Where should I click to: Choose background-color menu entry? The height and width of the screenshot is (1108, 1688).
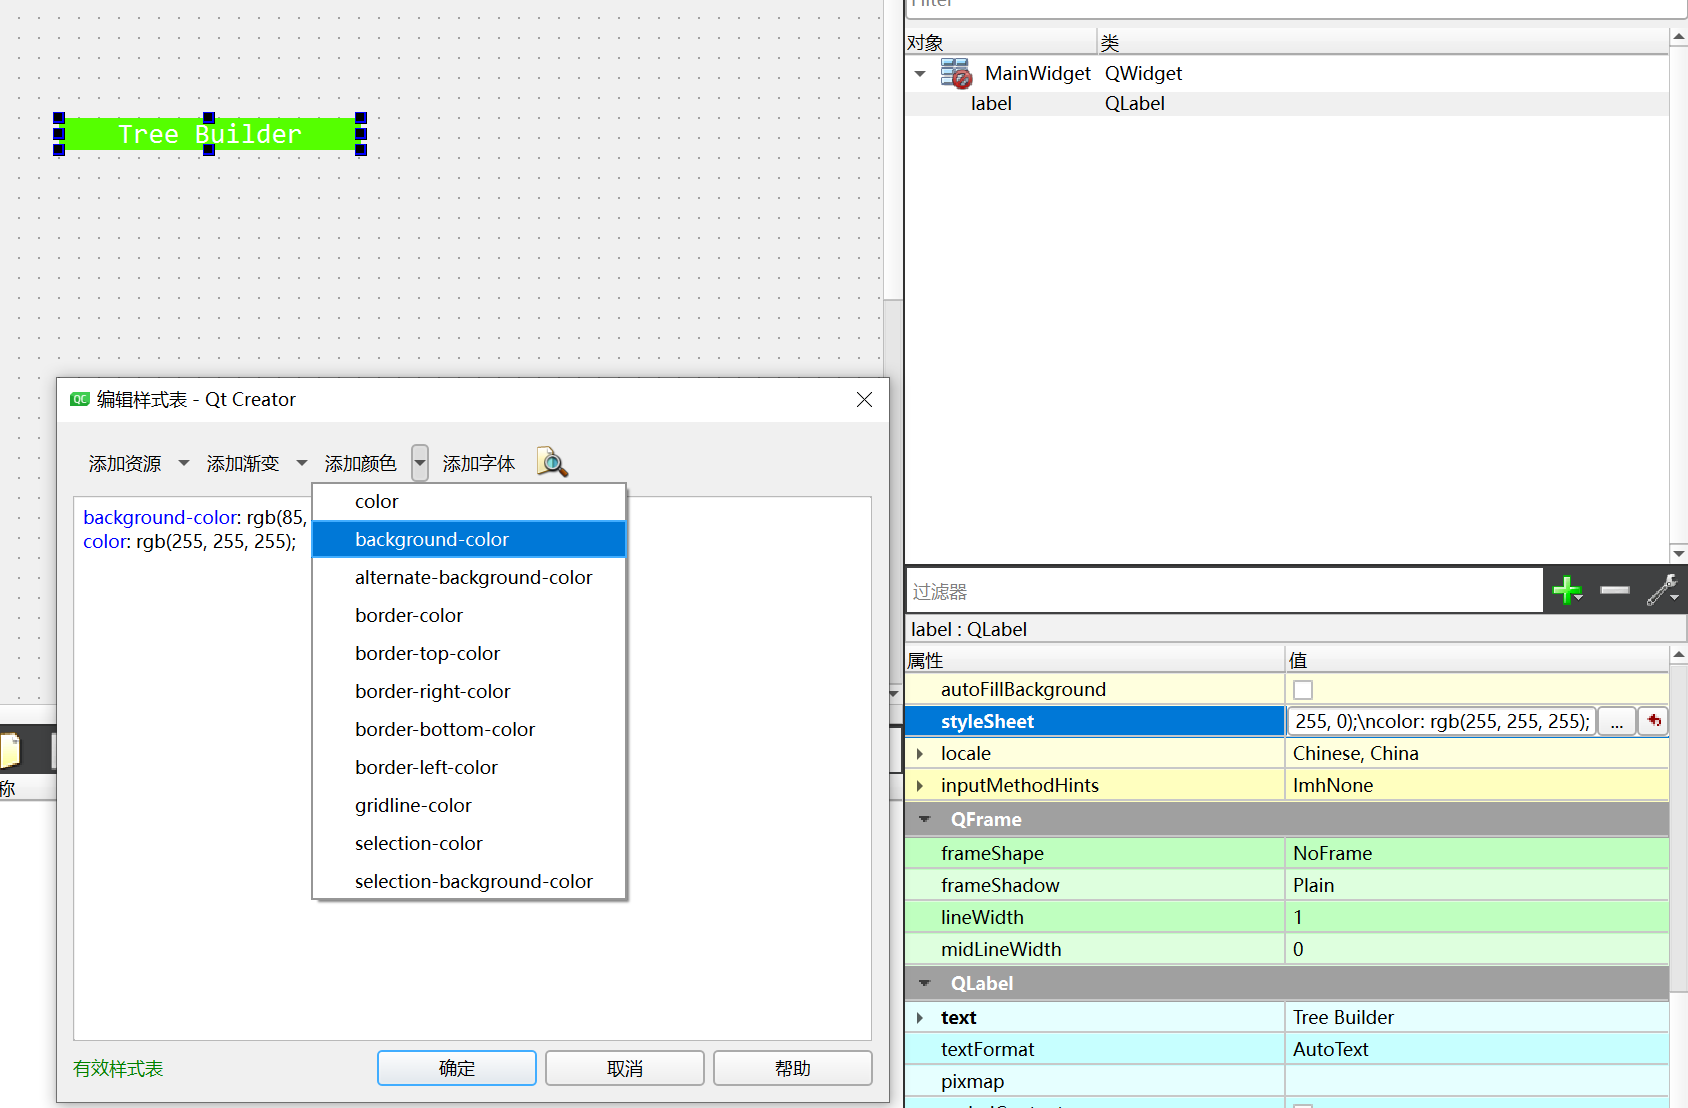469,540
